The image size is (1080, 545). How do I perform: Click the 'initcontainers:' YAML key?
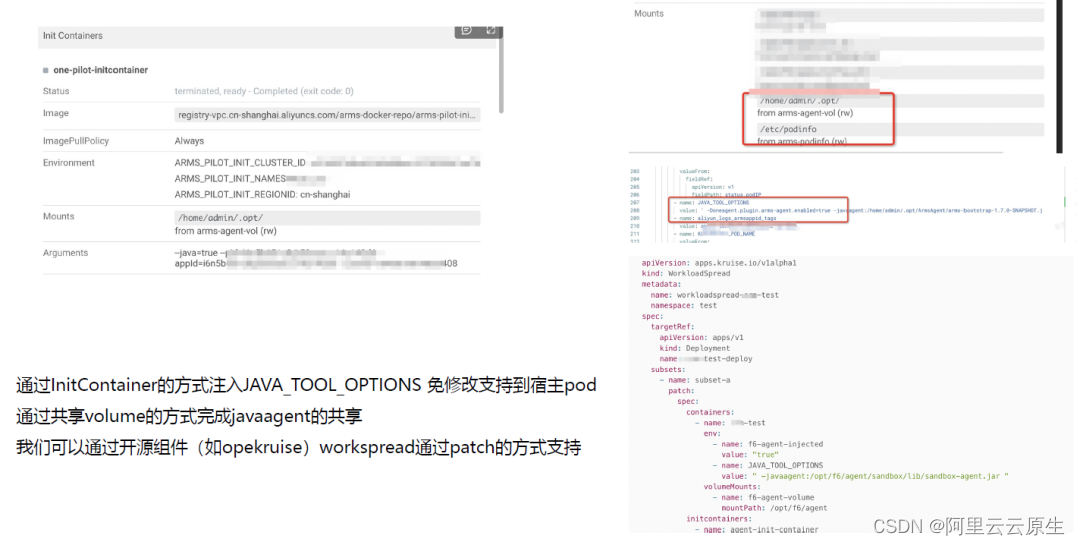coord(717,519)
